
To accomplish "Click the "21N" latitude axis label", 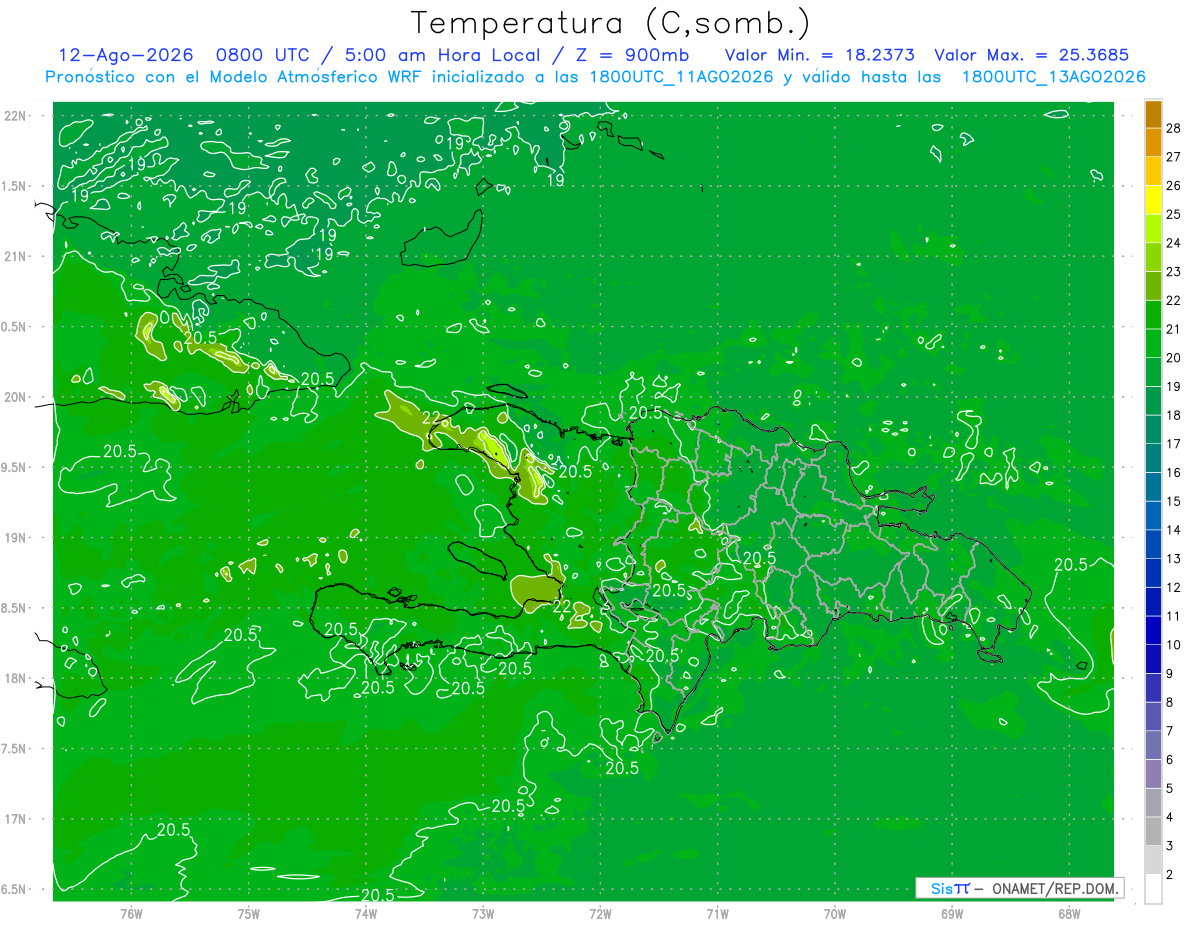I will point(16,256).
